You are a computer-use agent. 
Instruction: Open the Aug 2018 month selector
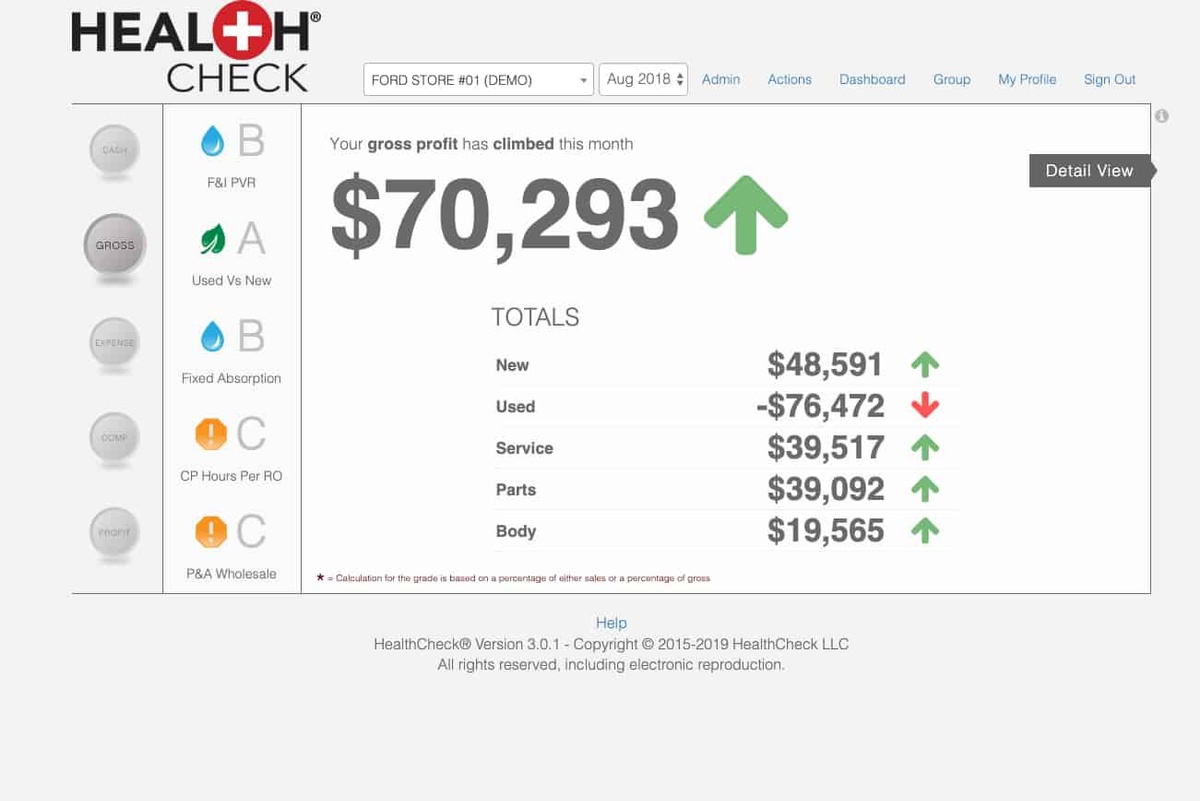click(643, 79)
